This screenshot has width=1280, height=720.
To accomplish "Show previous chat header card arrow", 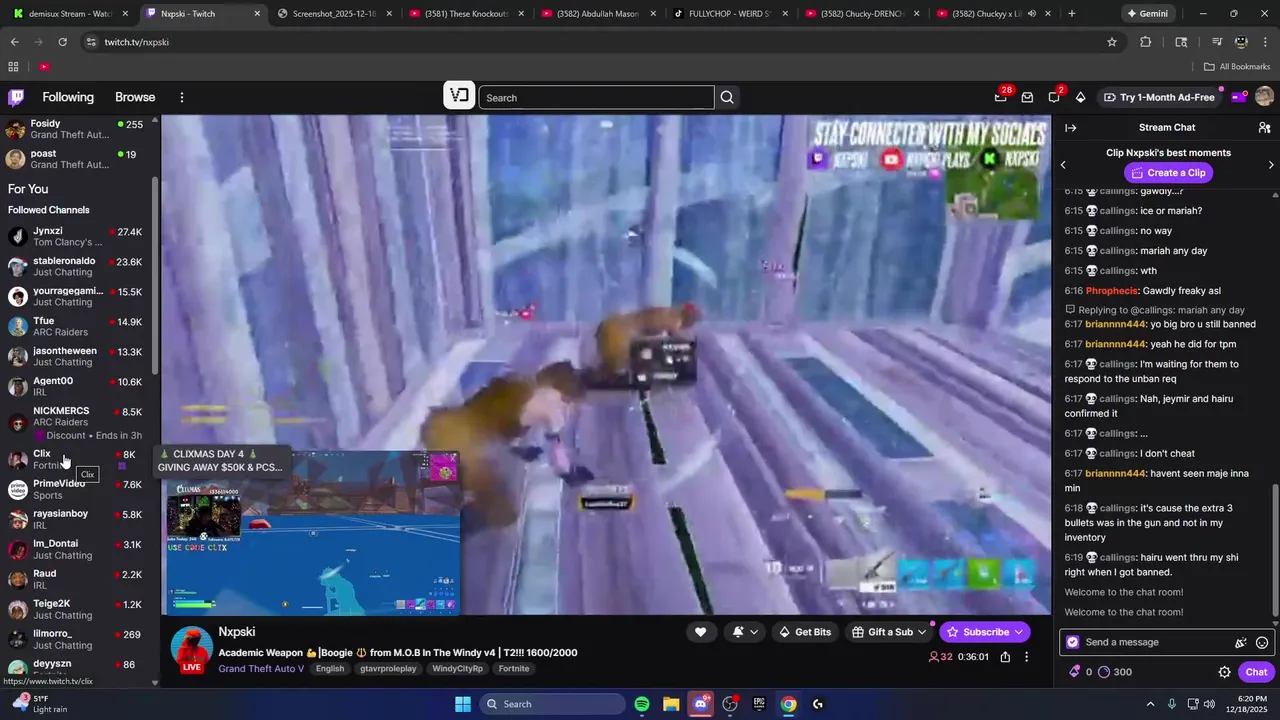I will 1063,165.
